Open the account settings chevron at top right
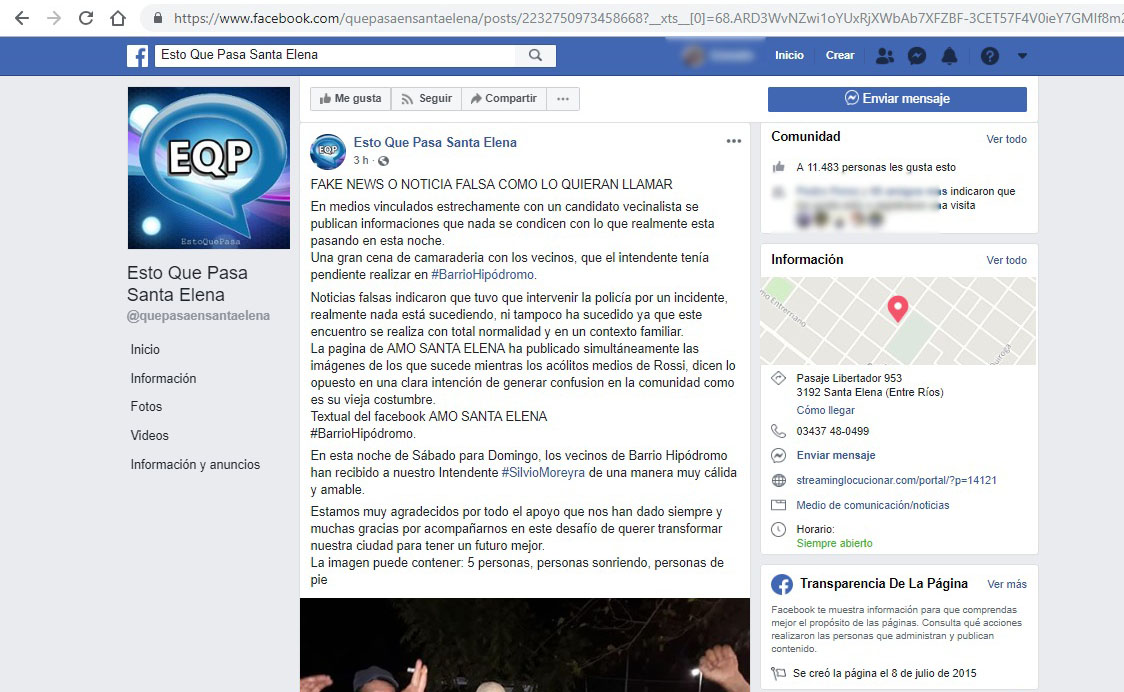This screenshot has height=692, width=1124. point(1021,56)
